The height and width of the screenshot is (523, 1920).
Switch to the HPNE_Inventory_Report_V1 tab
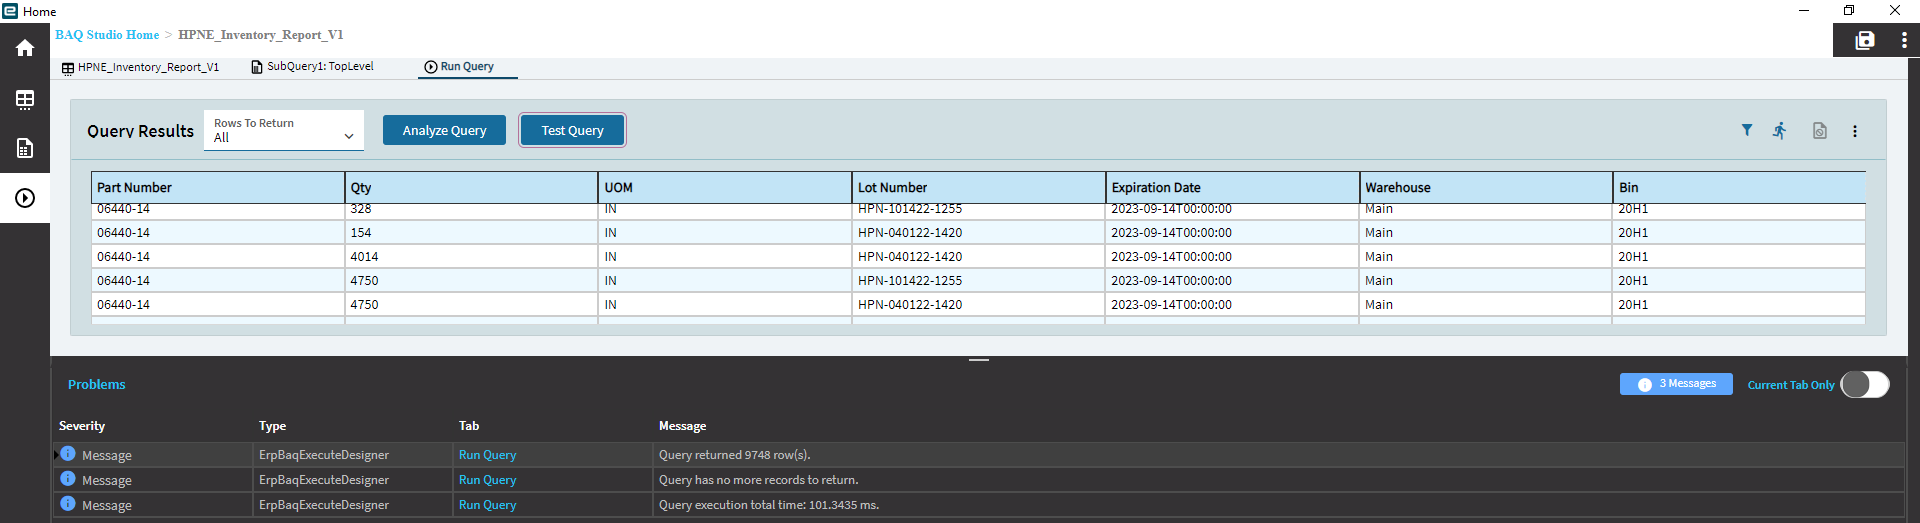pos(140,67)
